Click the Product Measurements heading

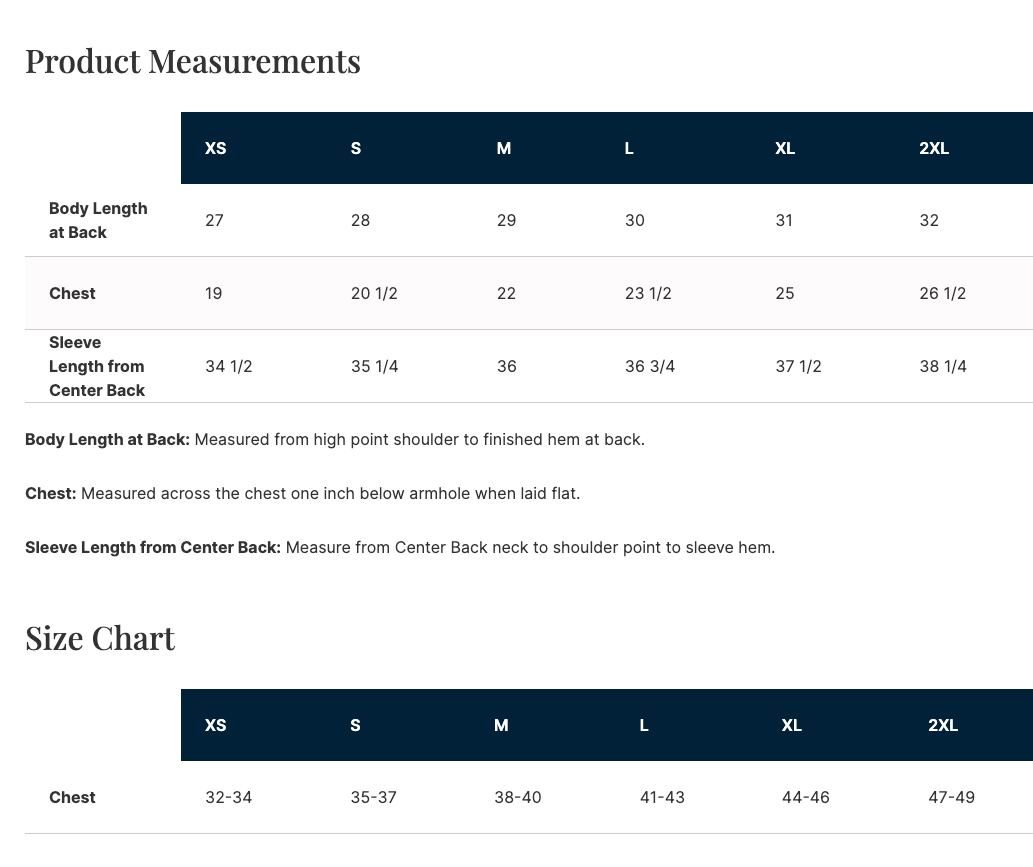click(193, 61)
